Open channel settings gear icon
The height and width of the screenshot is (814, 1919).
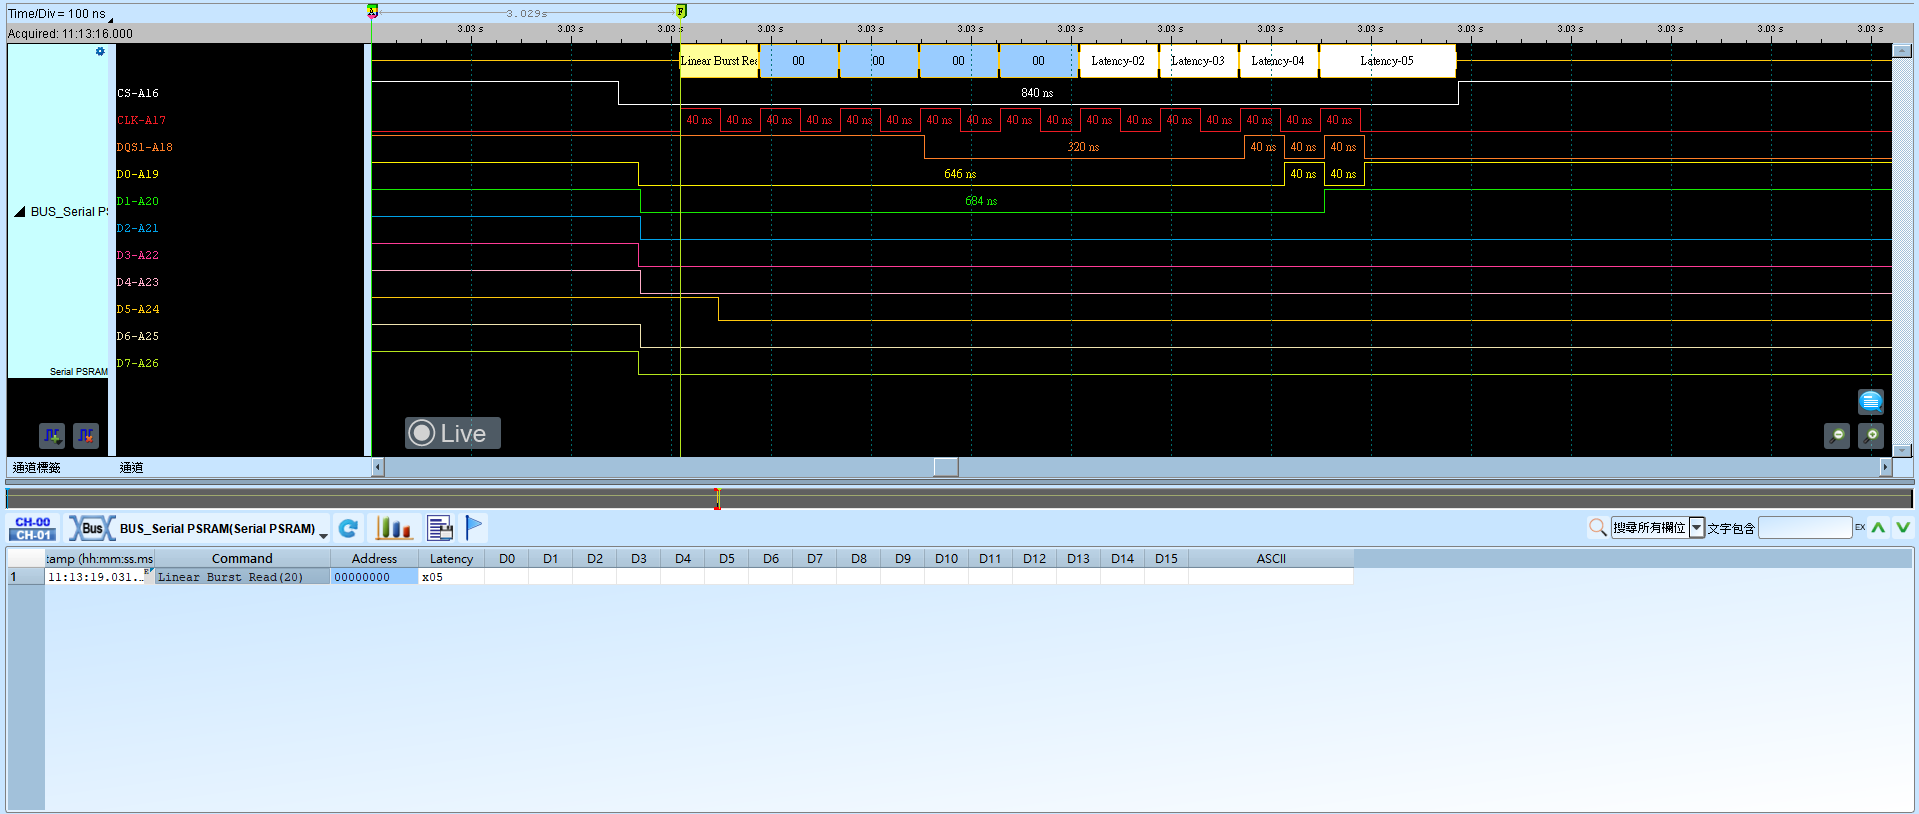[x=100, y=51]
